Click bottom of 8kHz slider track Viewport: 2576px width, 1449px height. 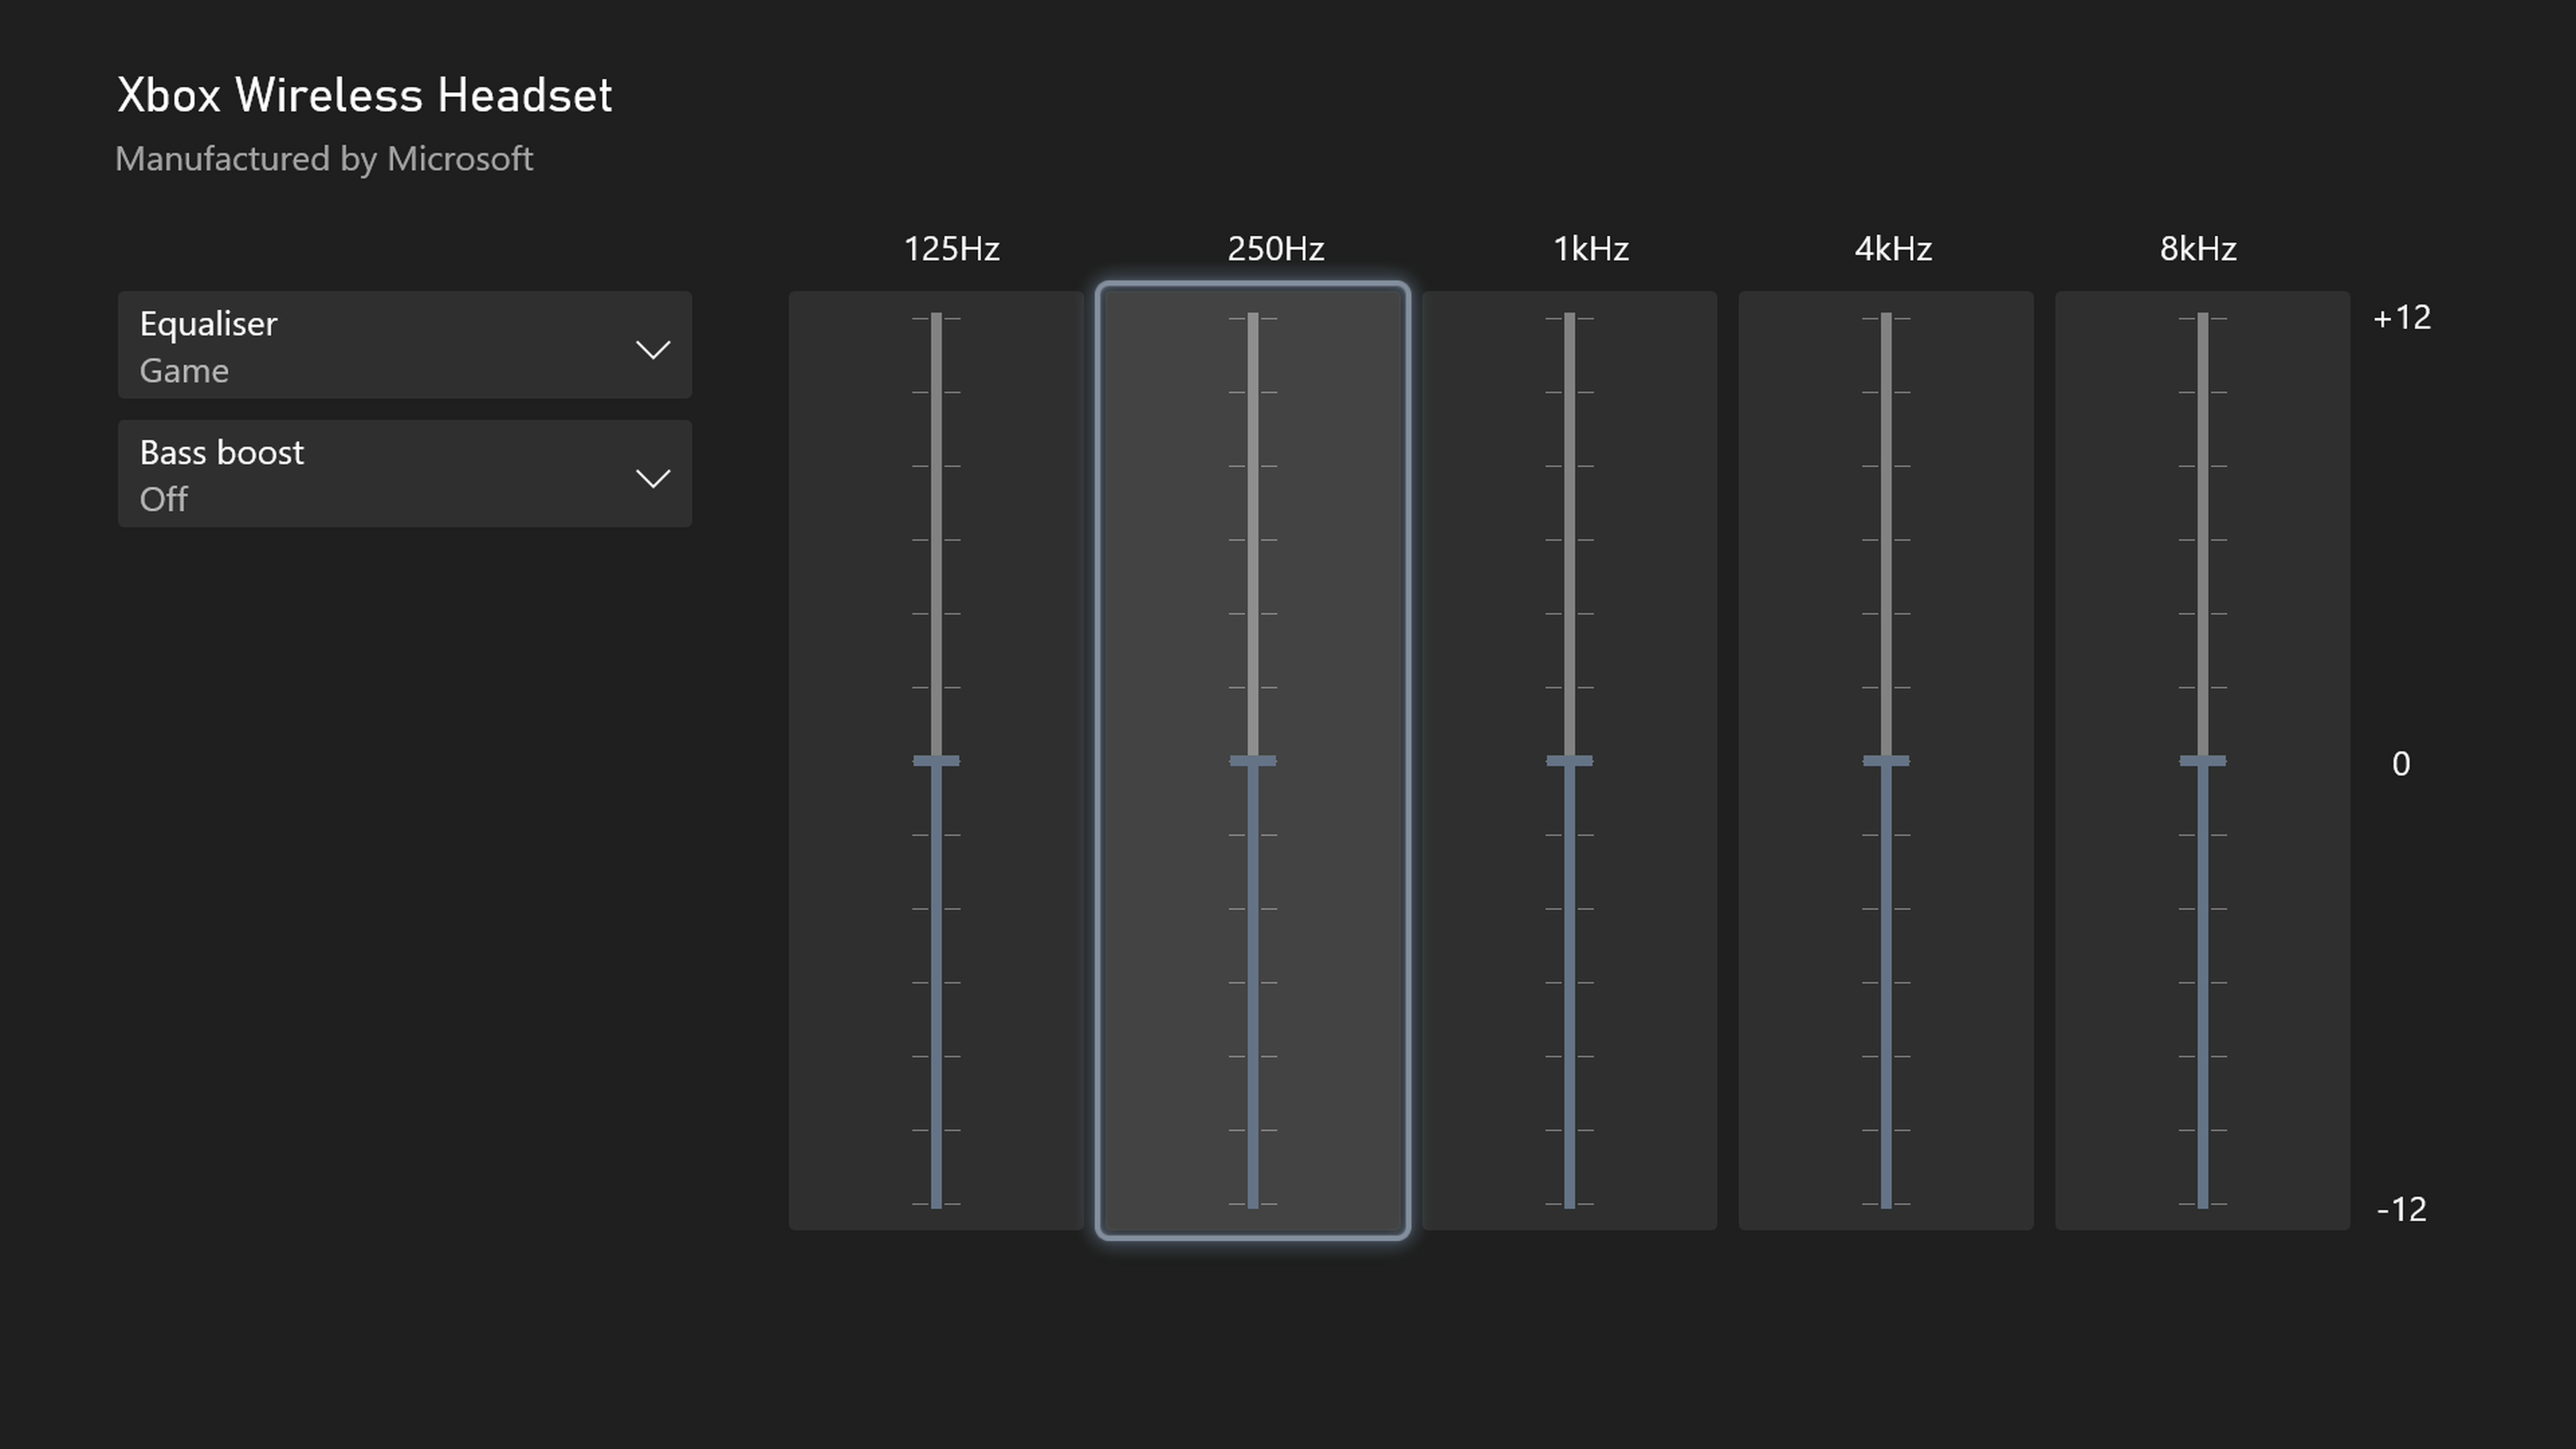click(x=2202, y=1203)
